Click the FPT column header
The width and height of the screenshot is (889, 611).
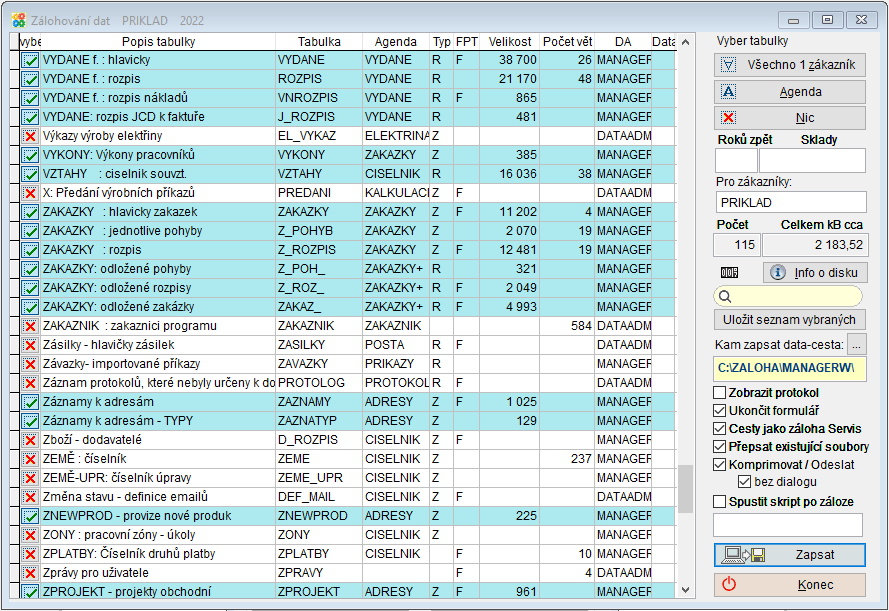coord(467,42)
